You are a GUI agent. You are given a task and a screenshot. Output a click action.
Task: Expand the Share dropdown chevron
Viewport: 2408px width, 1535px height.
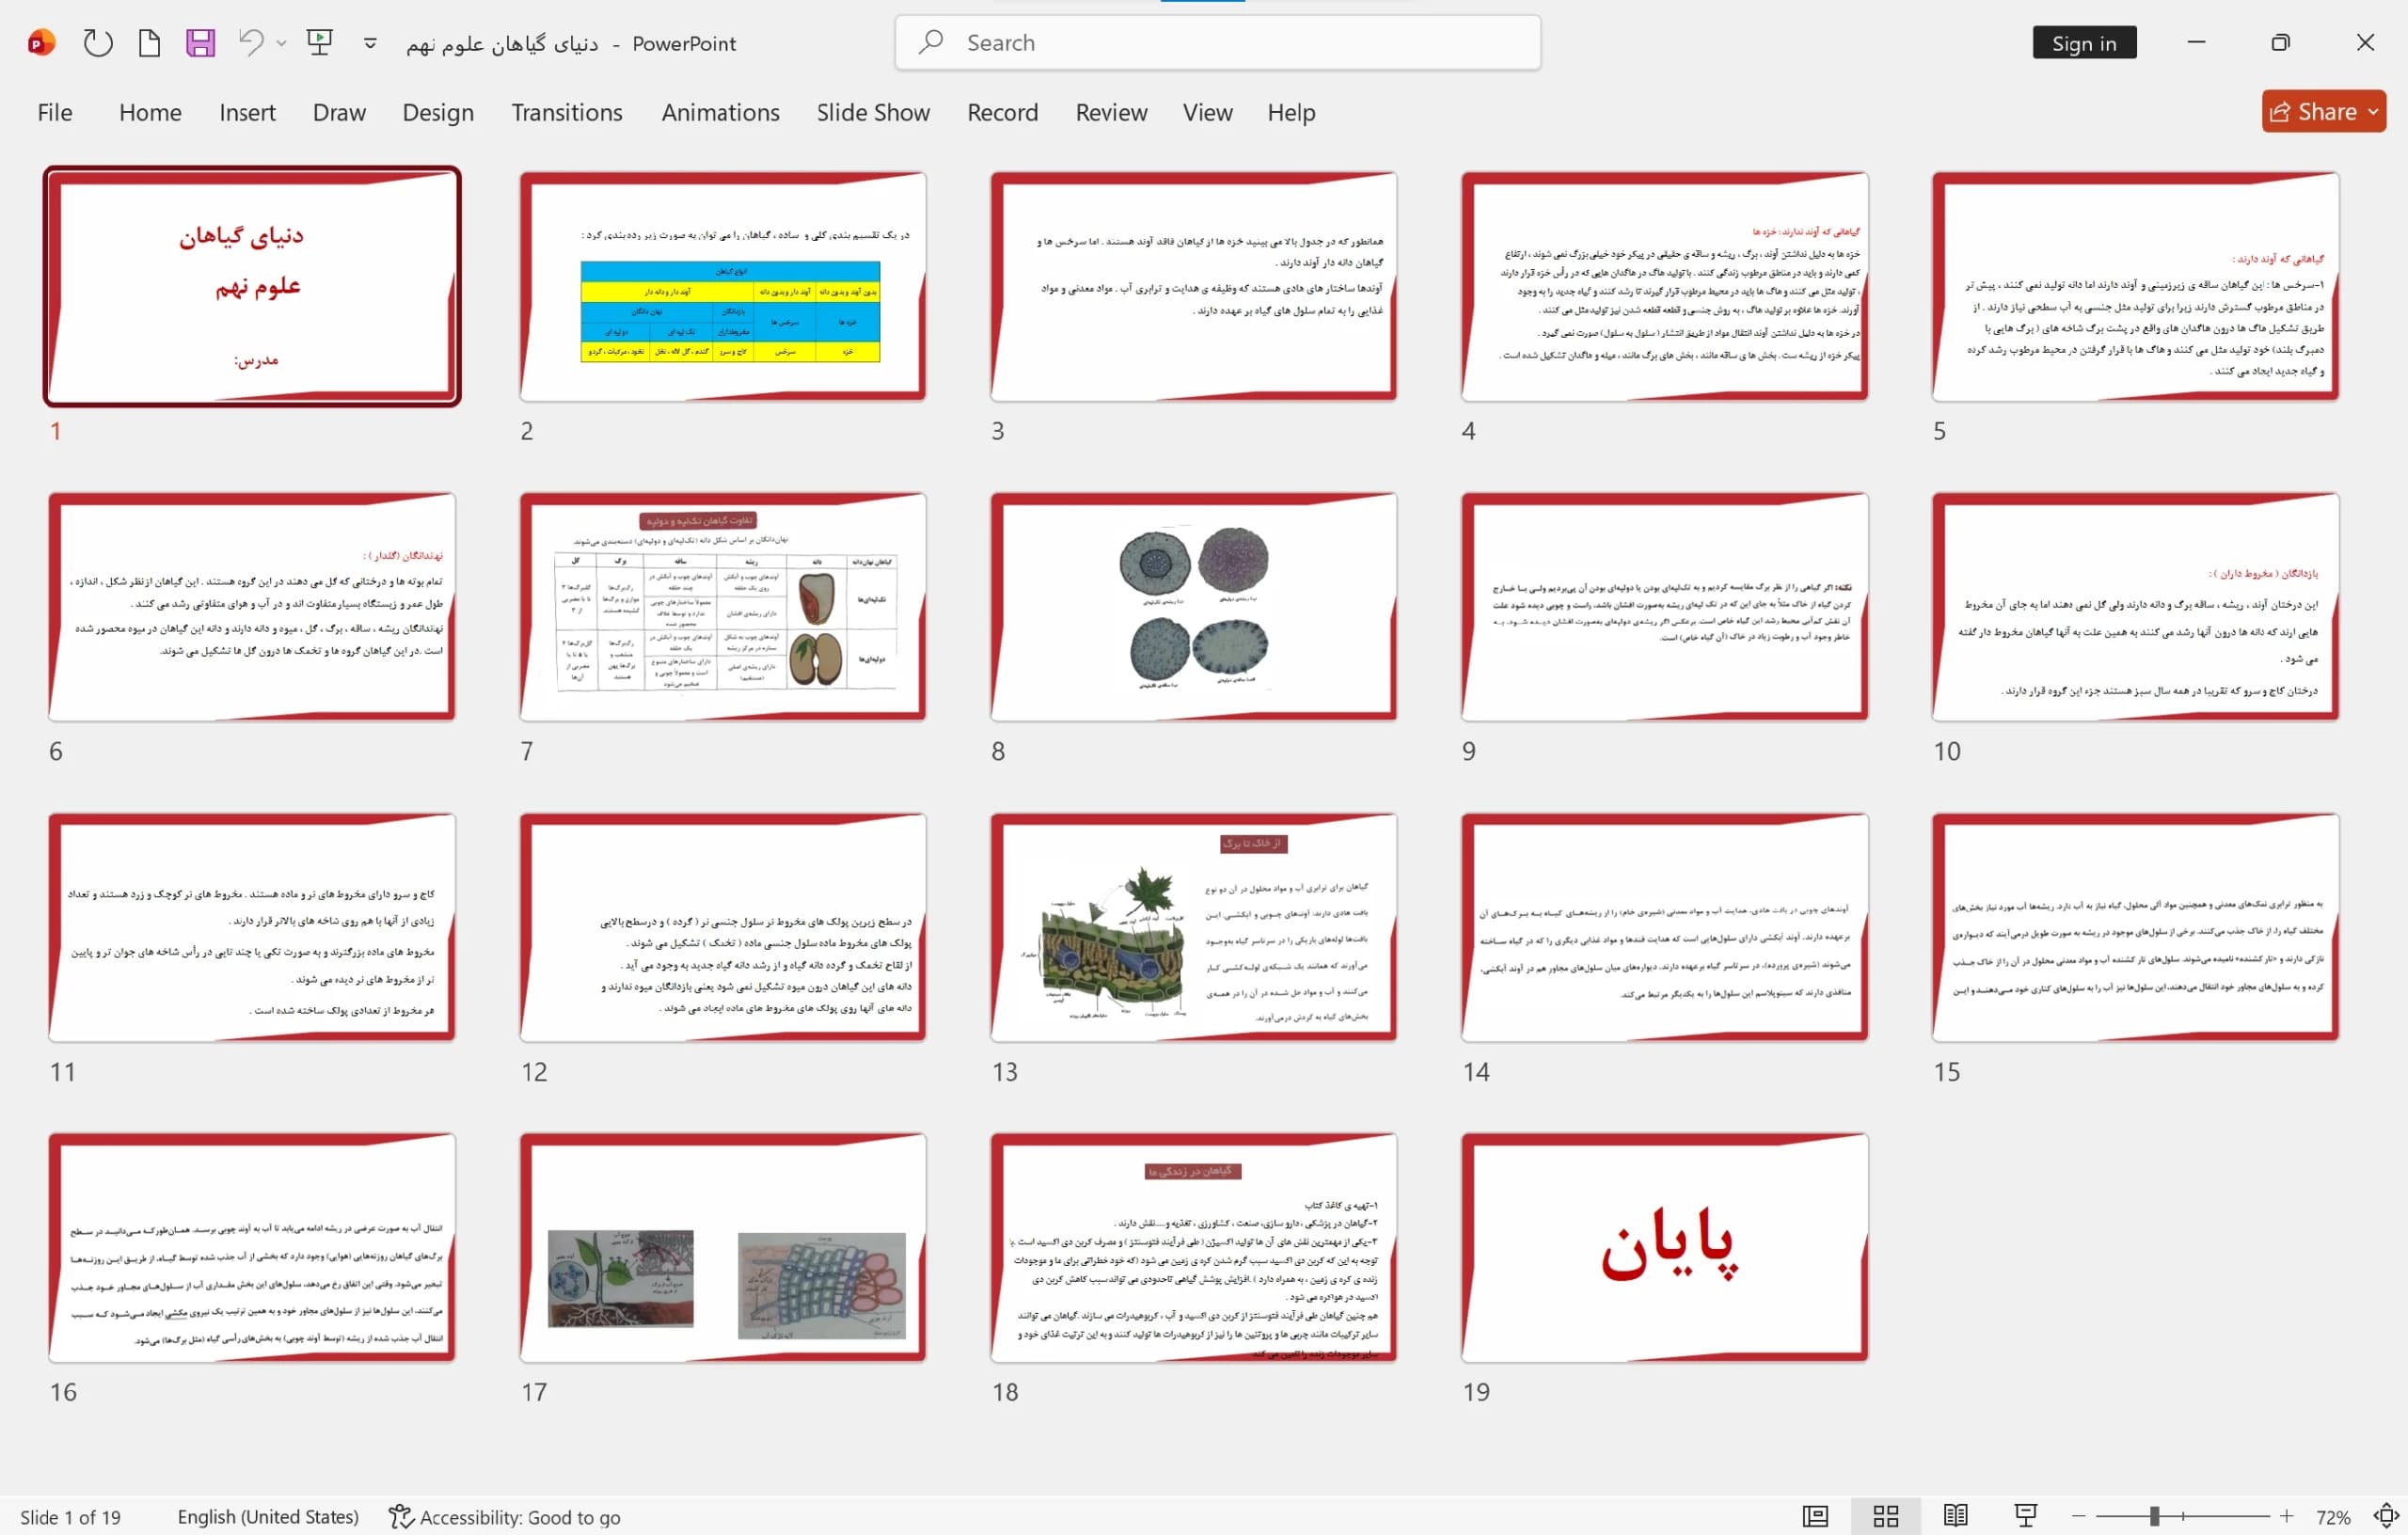click(x=2373, y=112)
